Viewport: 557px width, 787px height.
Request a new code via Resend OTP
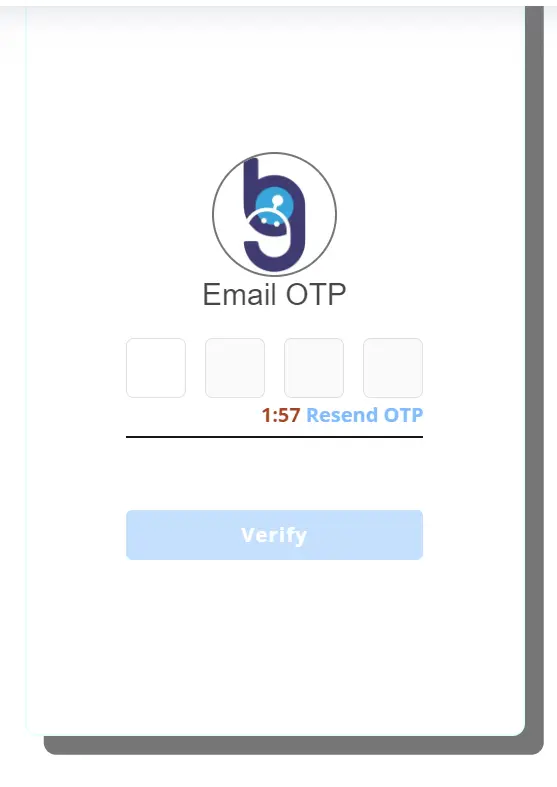(x=365, y=415)
